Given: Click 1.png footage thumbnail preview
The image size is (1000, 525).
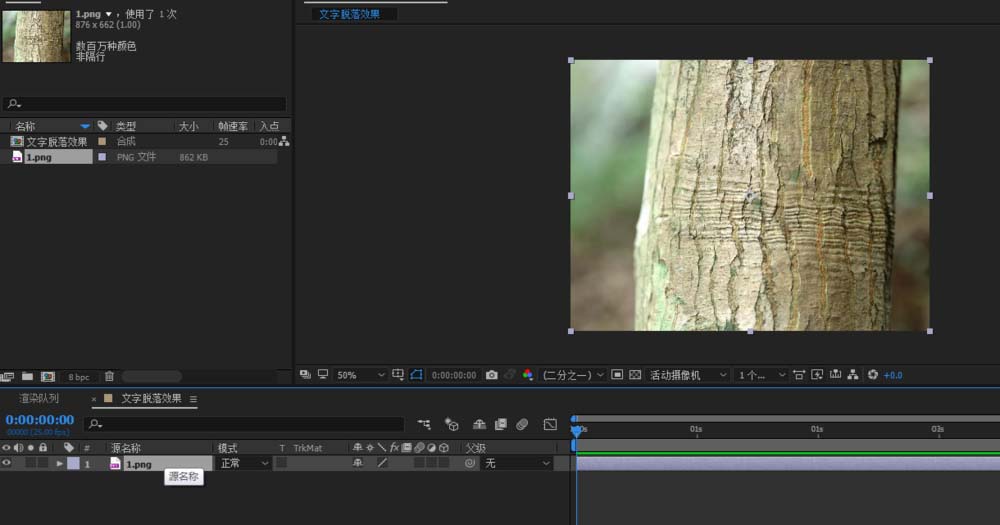Looking at the screenshot, I should (36, 36).
